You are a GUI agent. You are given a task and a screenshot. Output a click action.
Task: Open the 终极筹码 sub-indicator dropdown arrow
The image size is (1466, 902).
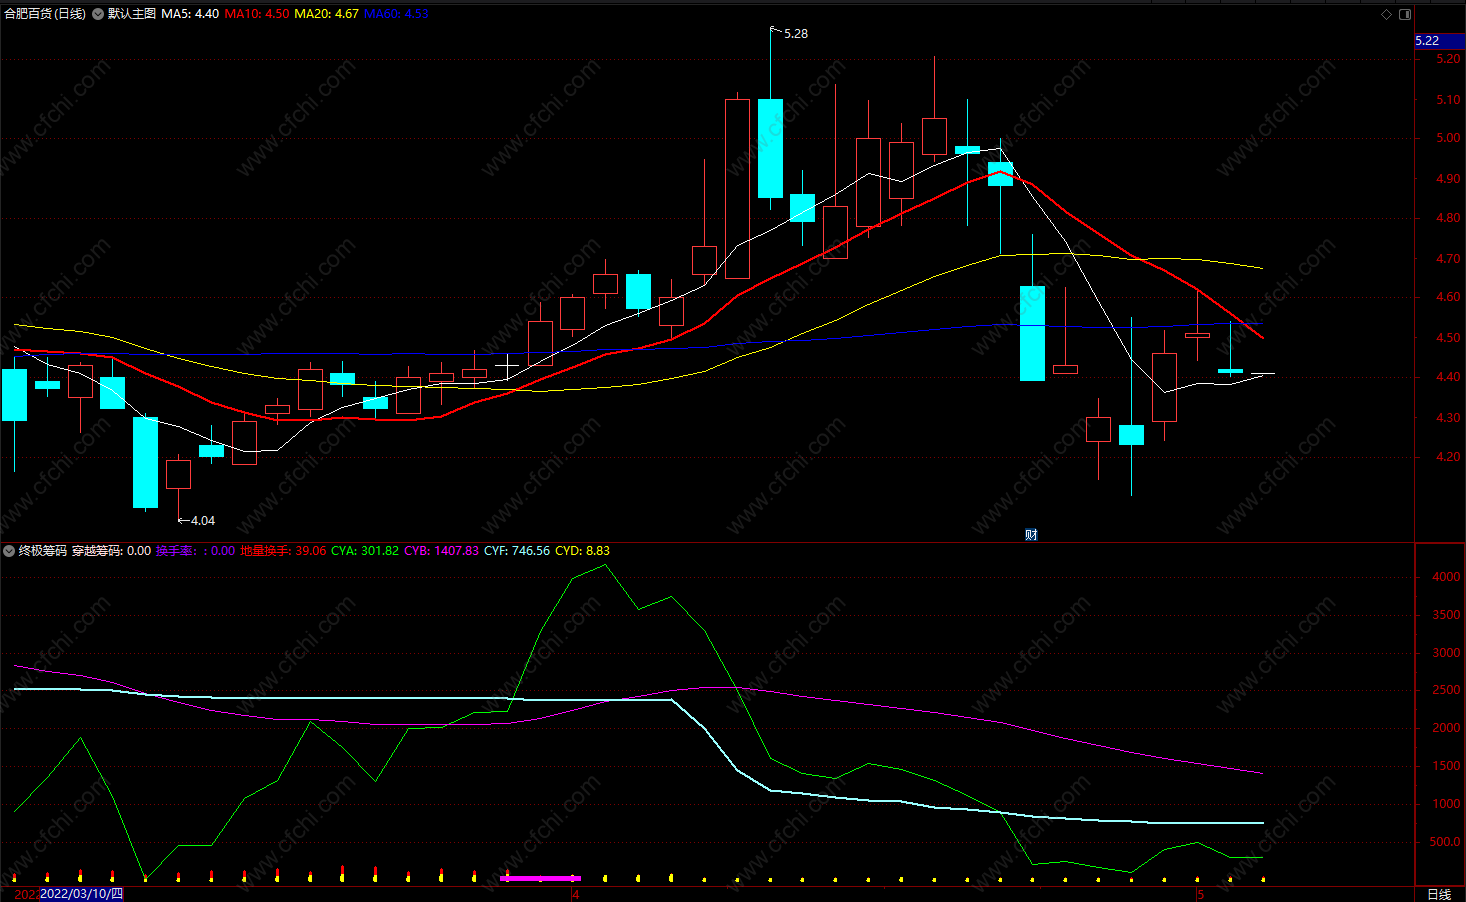[x=9, y=551]
